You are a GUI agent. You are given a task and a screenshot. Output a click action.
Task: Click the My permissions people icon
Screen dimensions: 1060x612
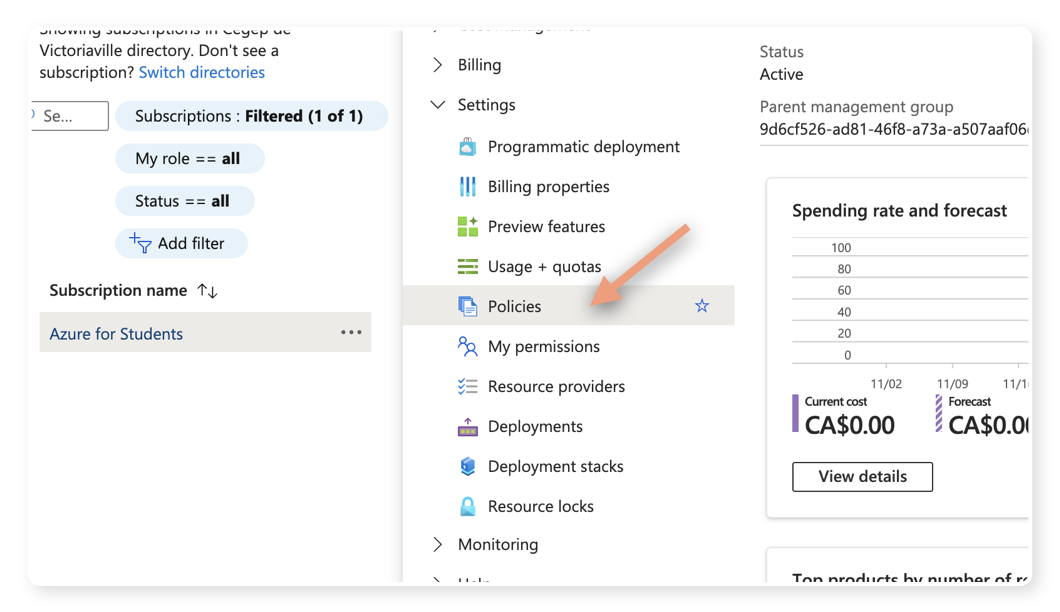[x=467, y=347]
